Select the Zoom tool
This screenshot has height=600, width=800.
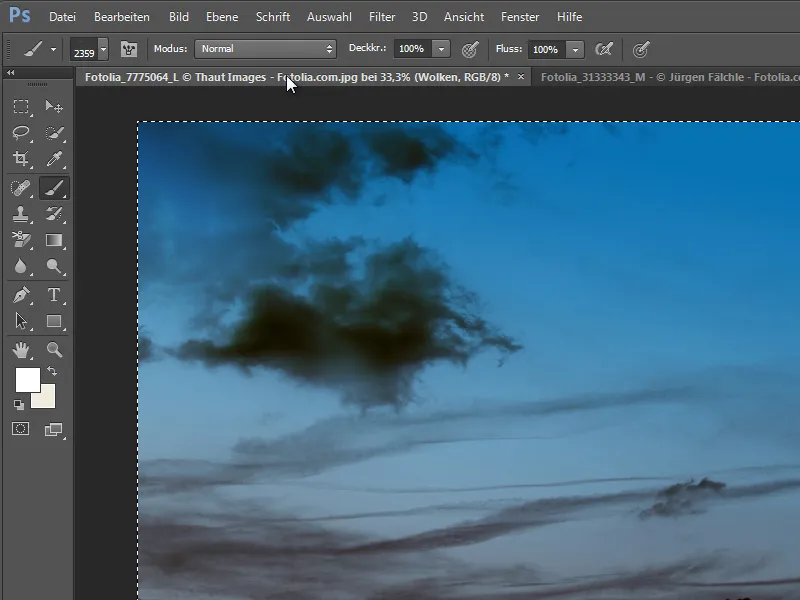tap(54, 350)
